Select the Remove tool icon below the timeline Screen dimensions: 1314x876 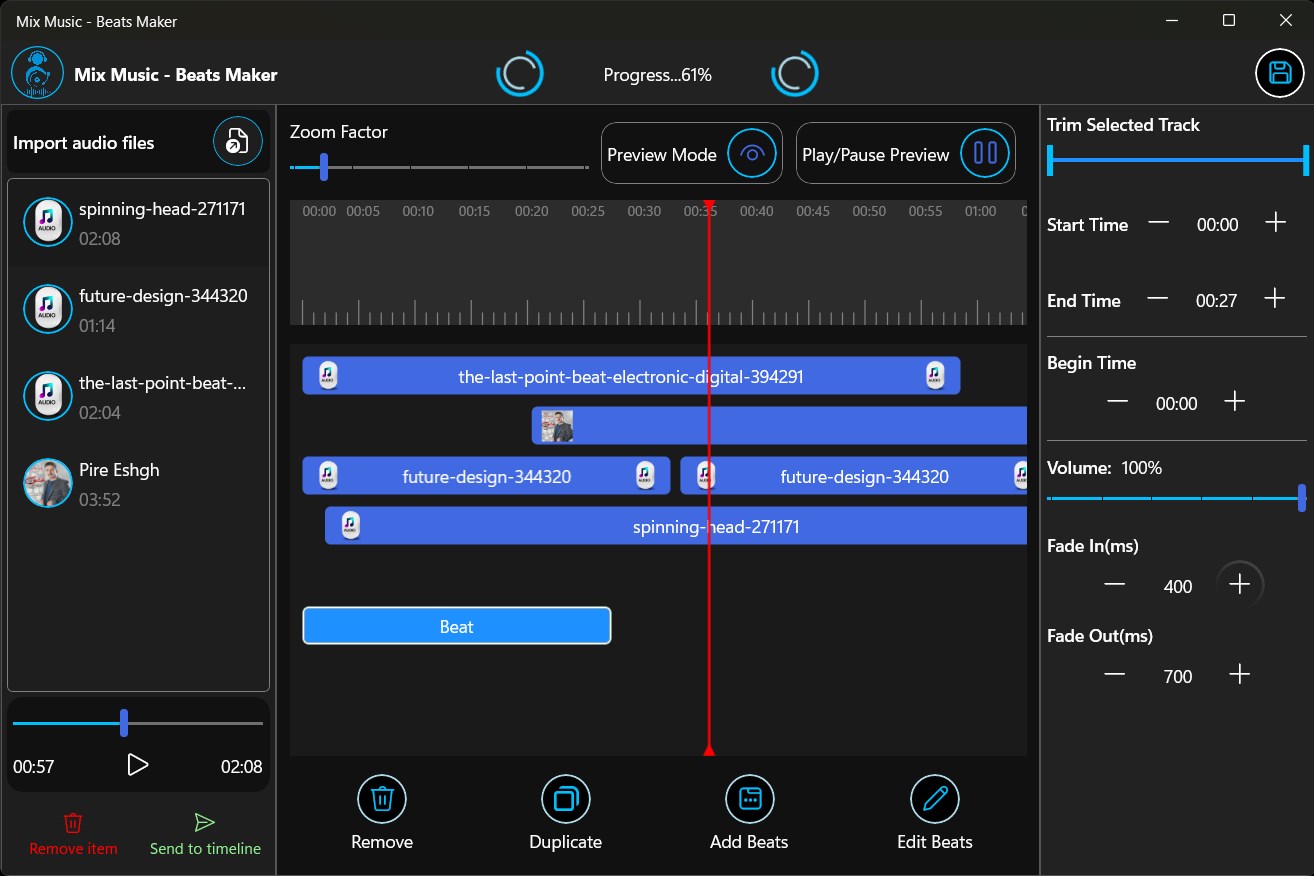pyautogui.click(x=381, y=799)
